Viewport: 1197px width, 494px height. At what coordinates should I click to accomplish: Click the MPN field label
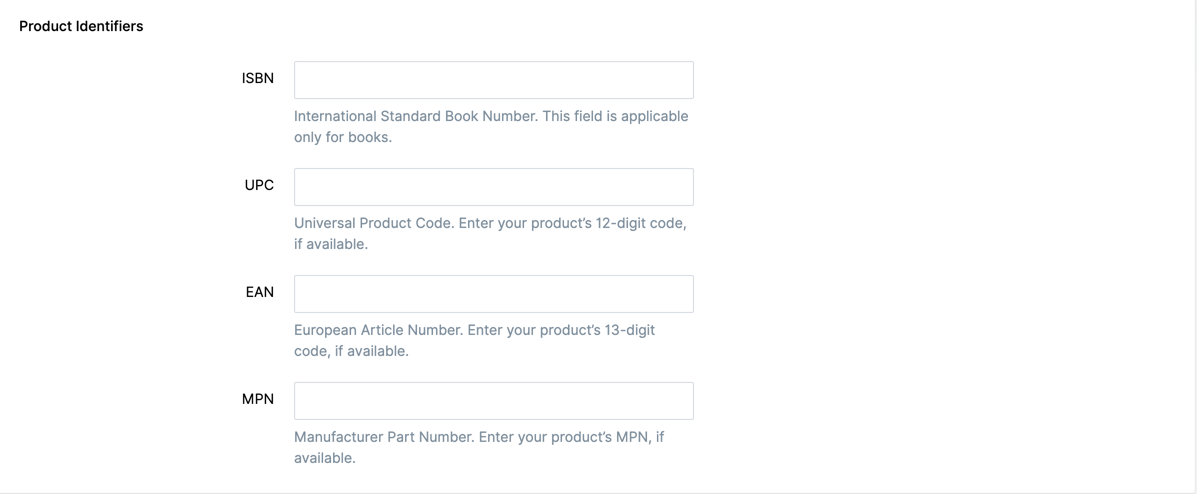[258, 399]
